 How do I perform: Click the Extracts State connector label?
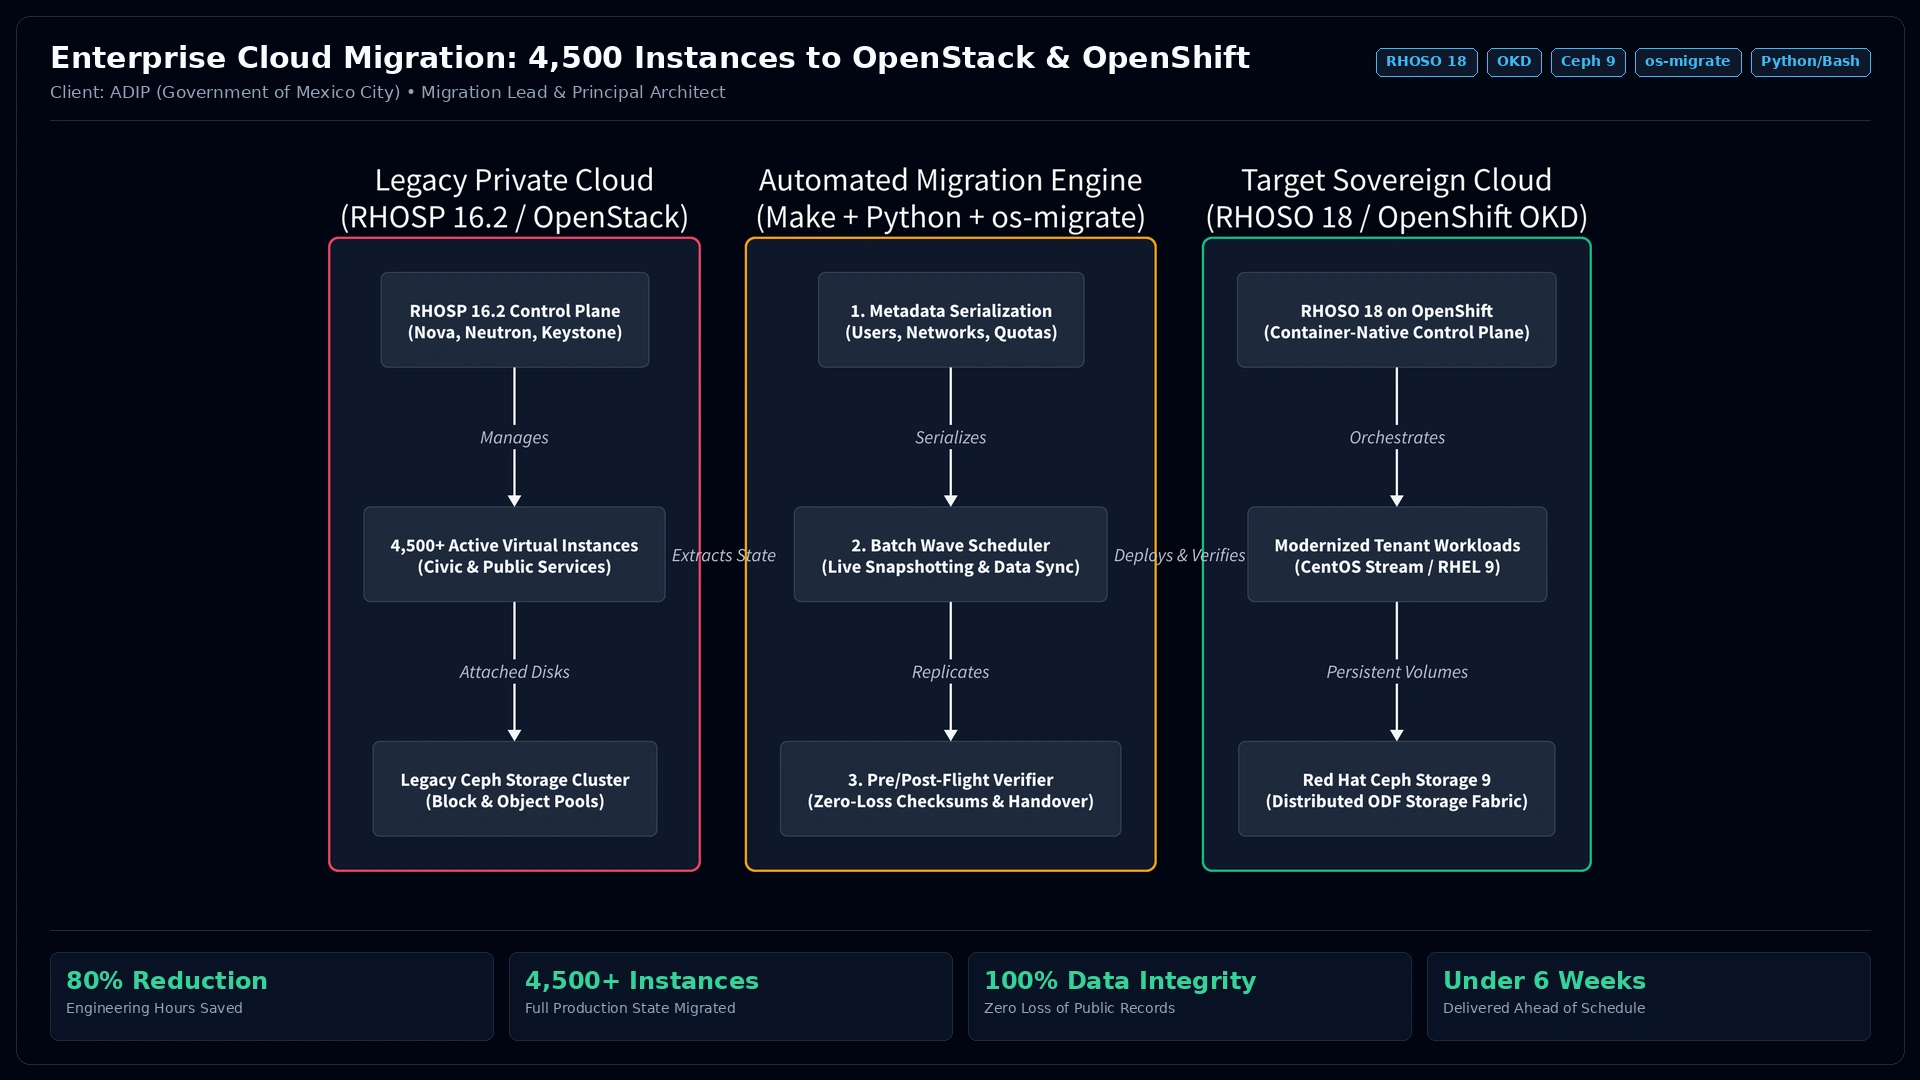[x=723, y=555]
